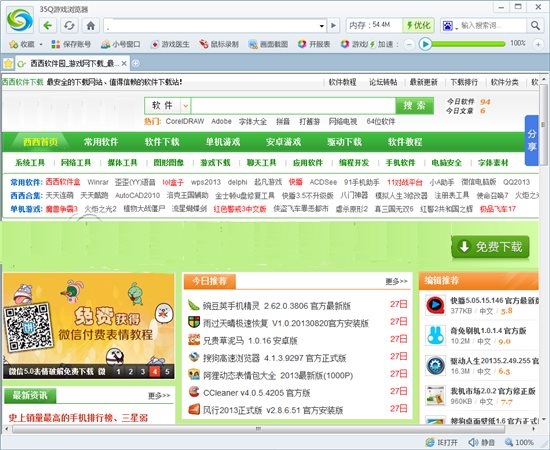Click 保存账号 toolbar item
550x450 pixels.
click(x=71, y=44)
